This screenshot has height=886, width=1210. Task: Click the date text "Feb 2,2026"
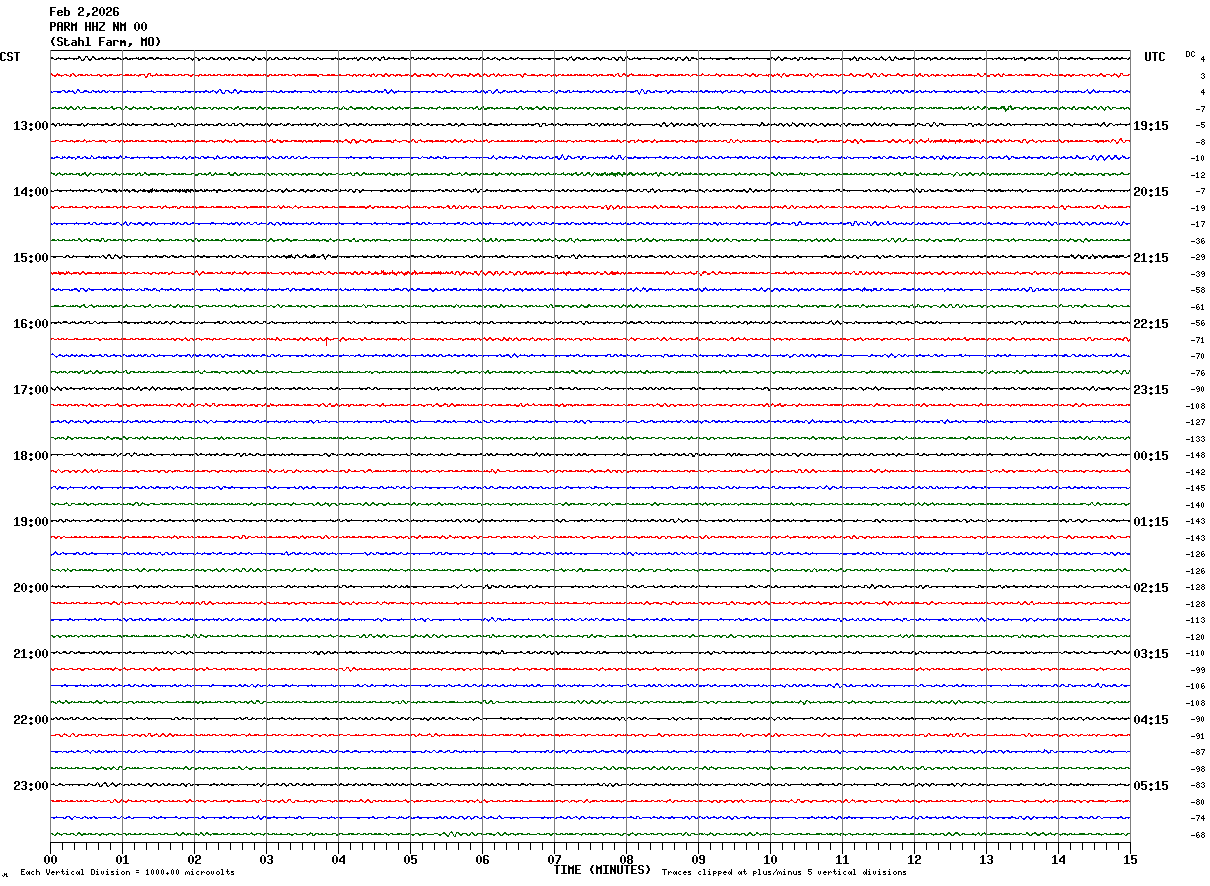(84, 12)
